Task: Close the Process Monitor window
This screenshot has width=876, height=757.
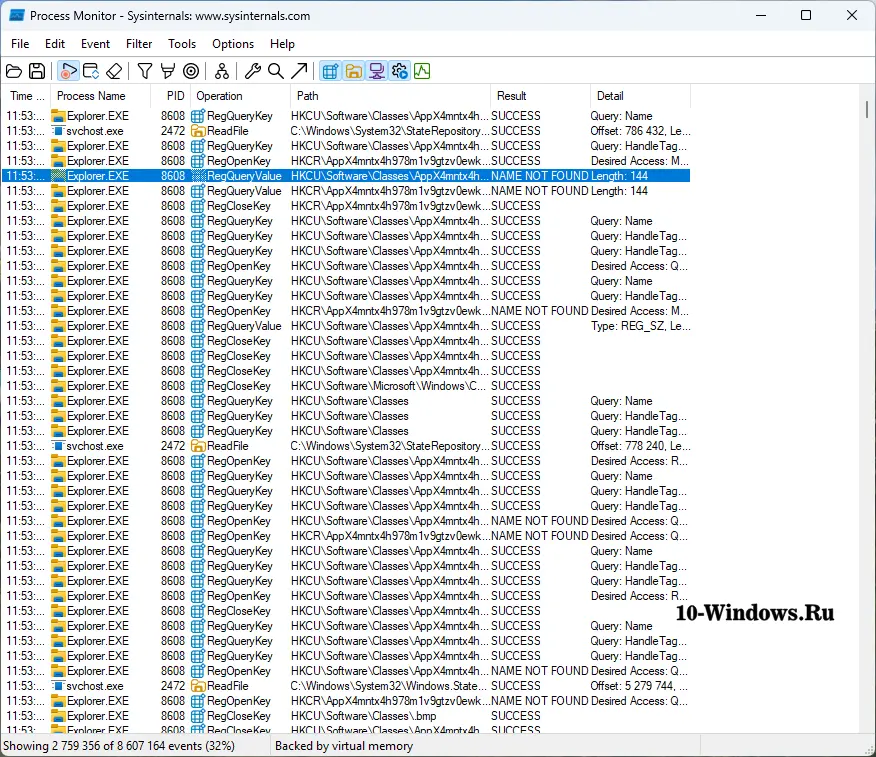Action: click(x=851, y=16)
